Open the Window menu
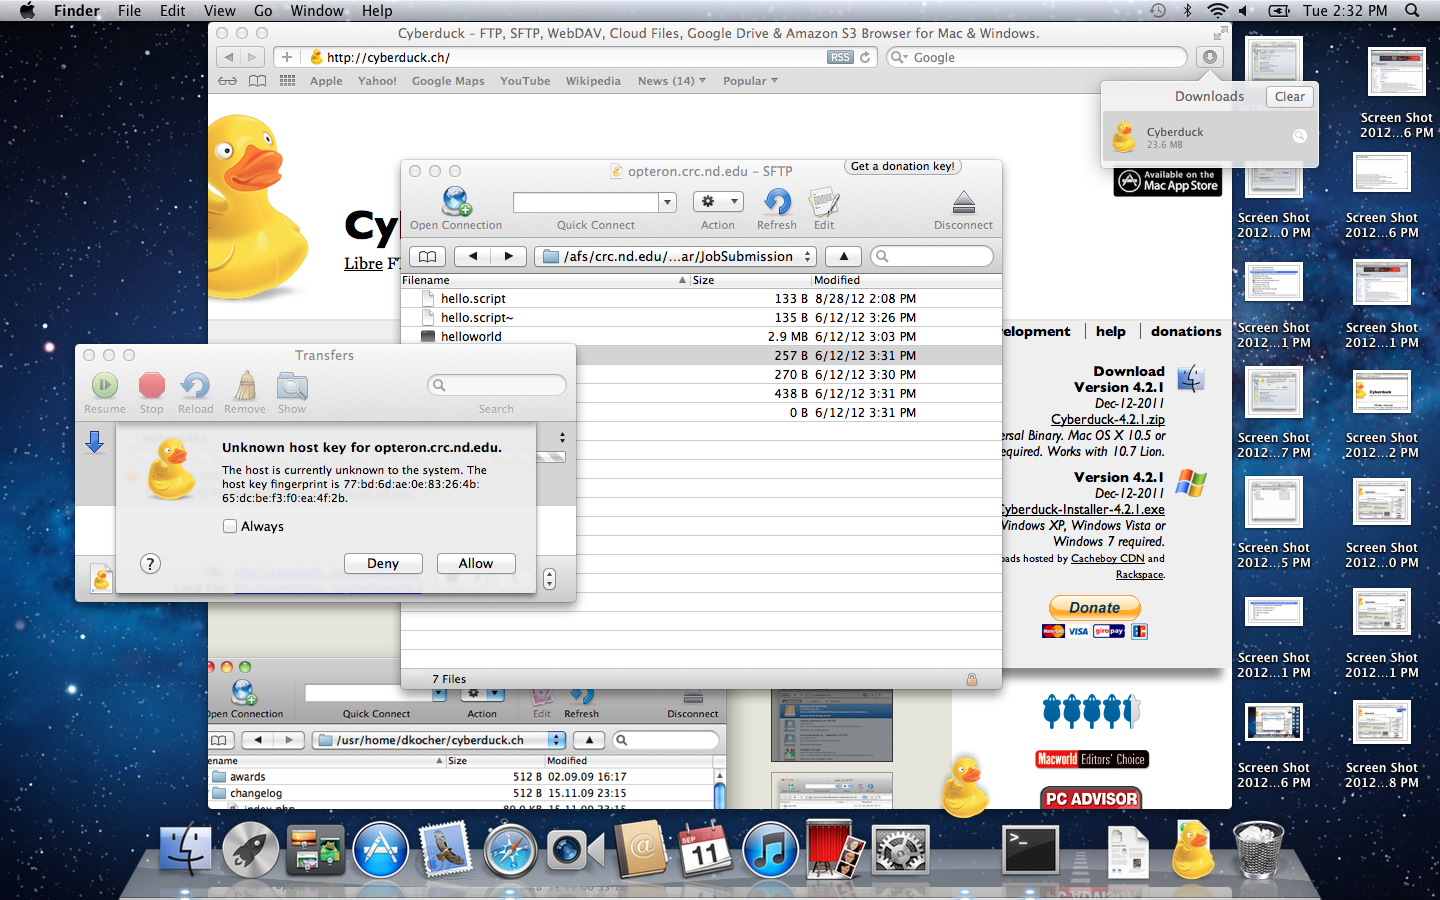The width and height of the screenshot is (1440, 900). tap(317, 11)
